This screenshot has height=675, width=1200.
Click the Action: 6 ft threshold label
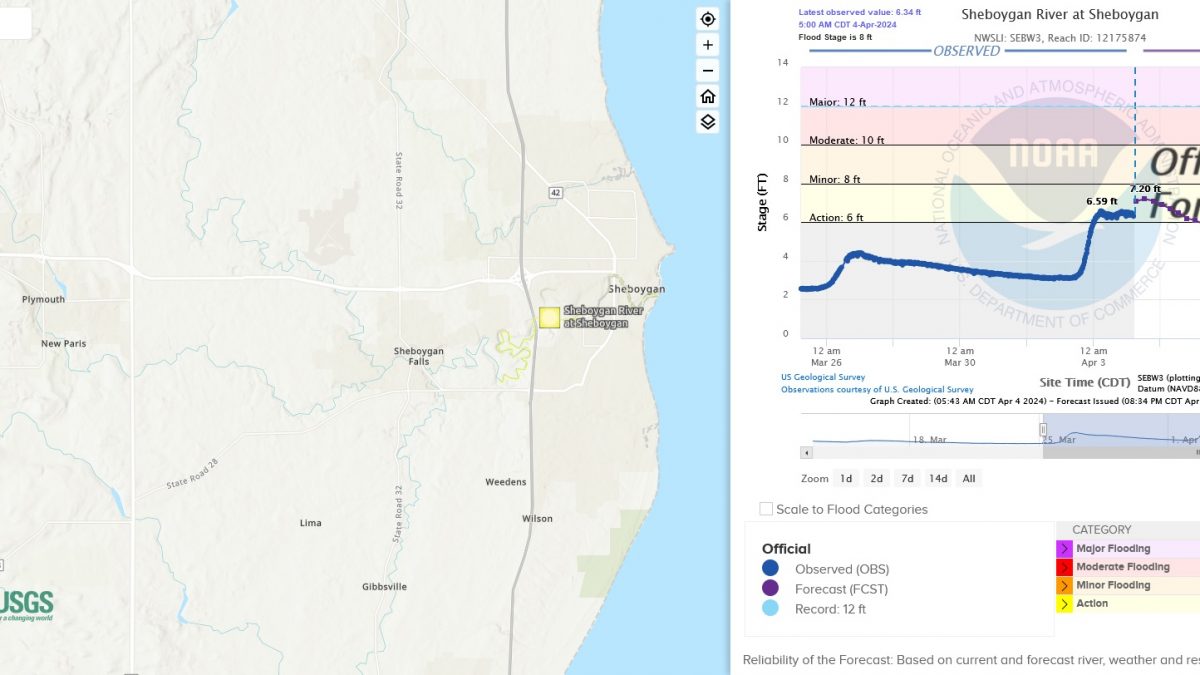tap(836, 218)
